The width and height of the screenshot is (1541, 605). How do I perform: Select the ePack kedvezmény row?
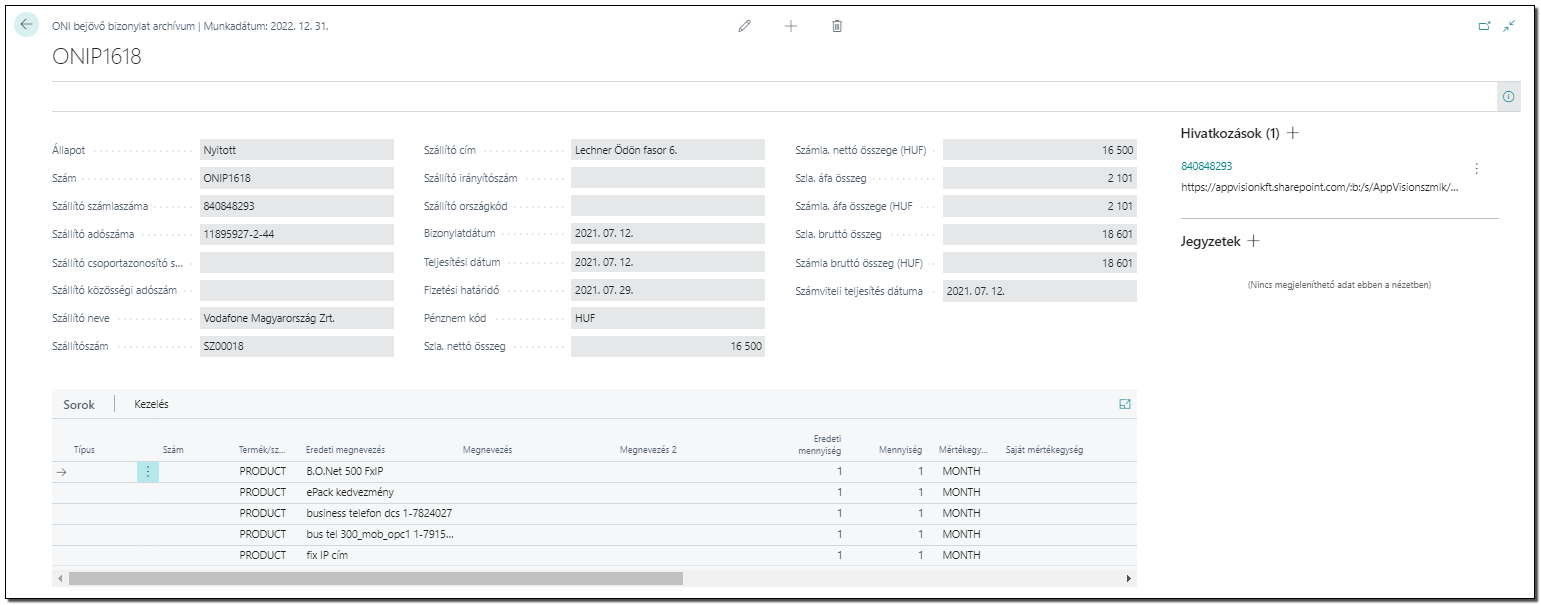click(x=594, y=492)
